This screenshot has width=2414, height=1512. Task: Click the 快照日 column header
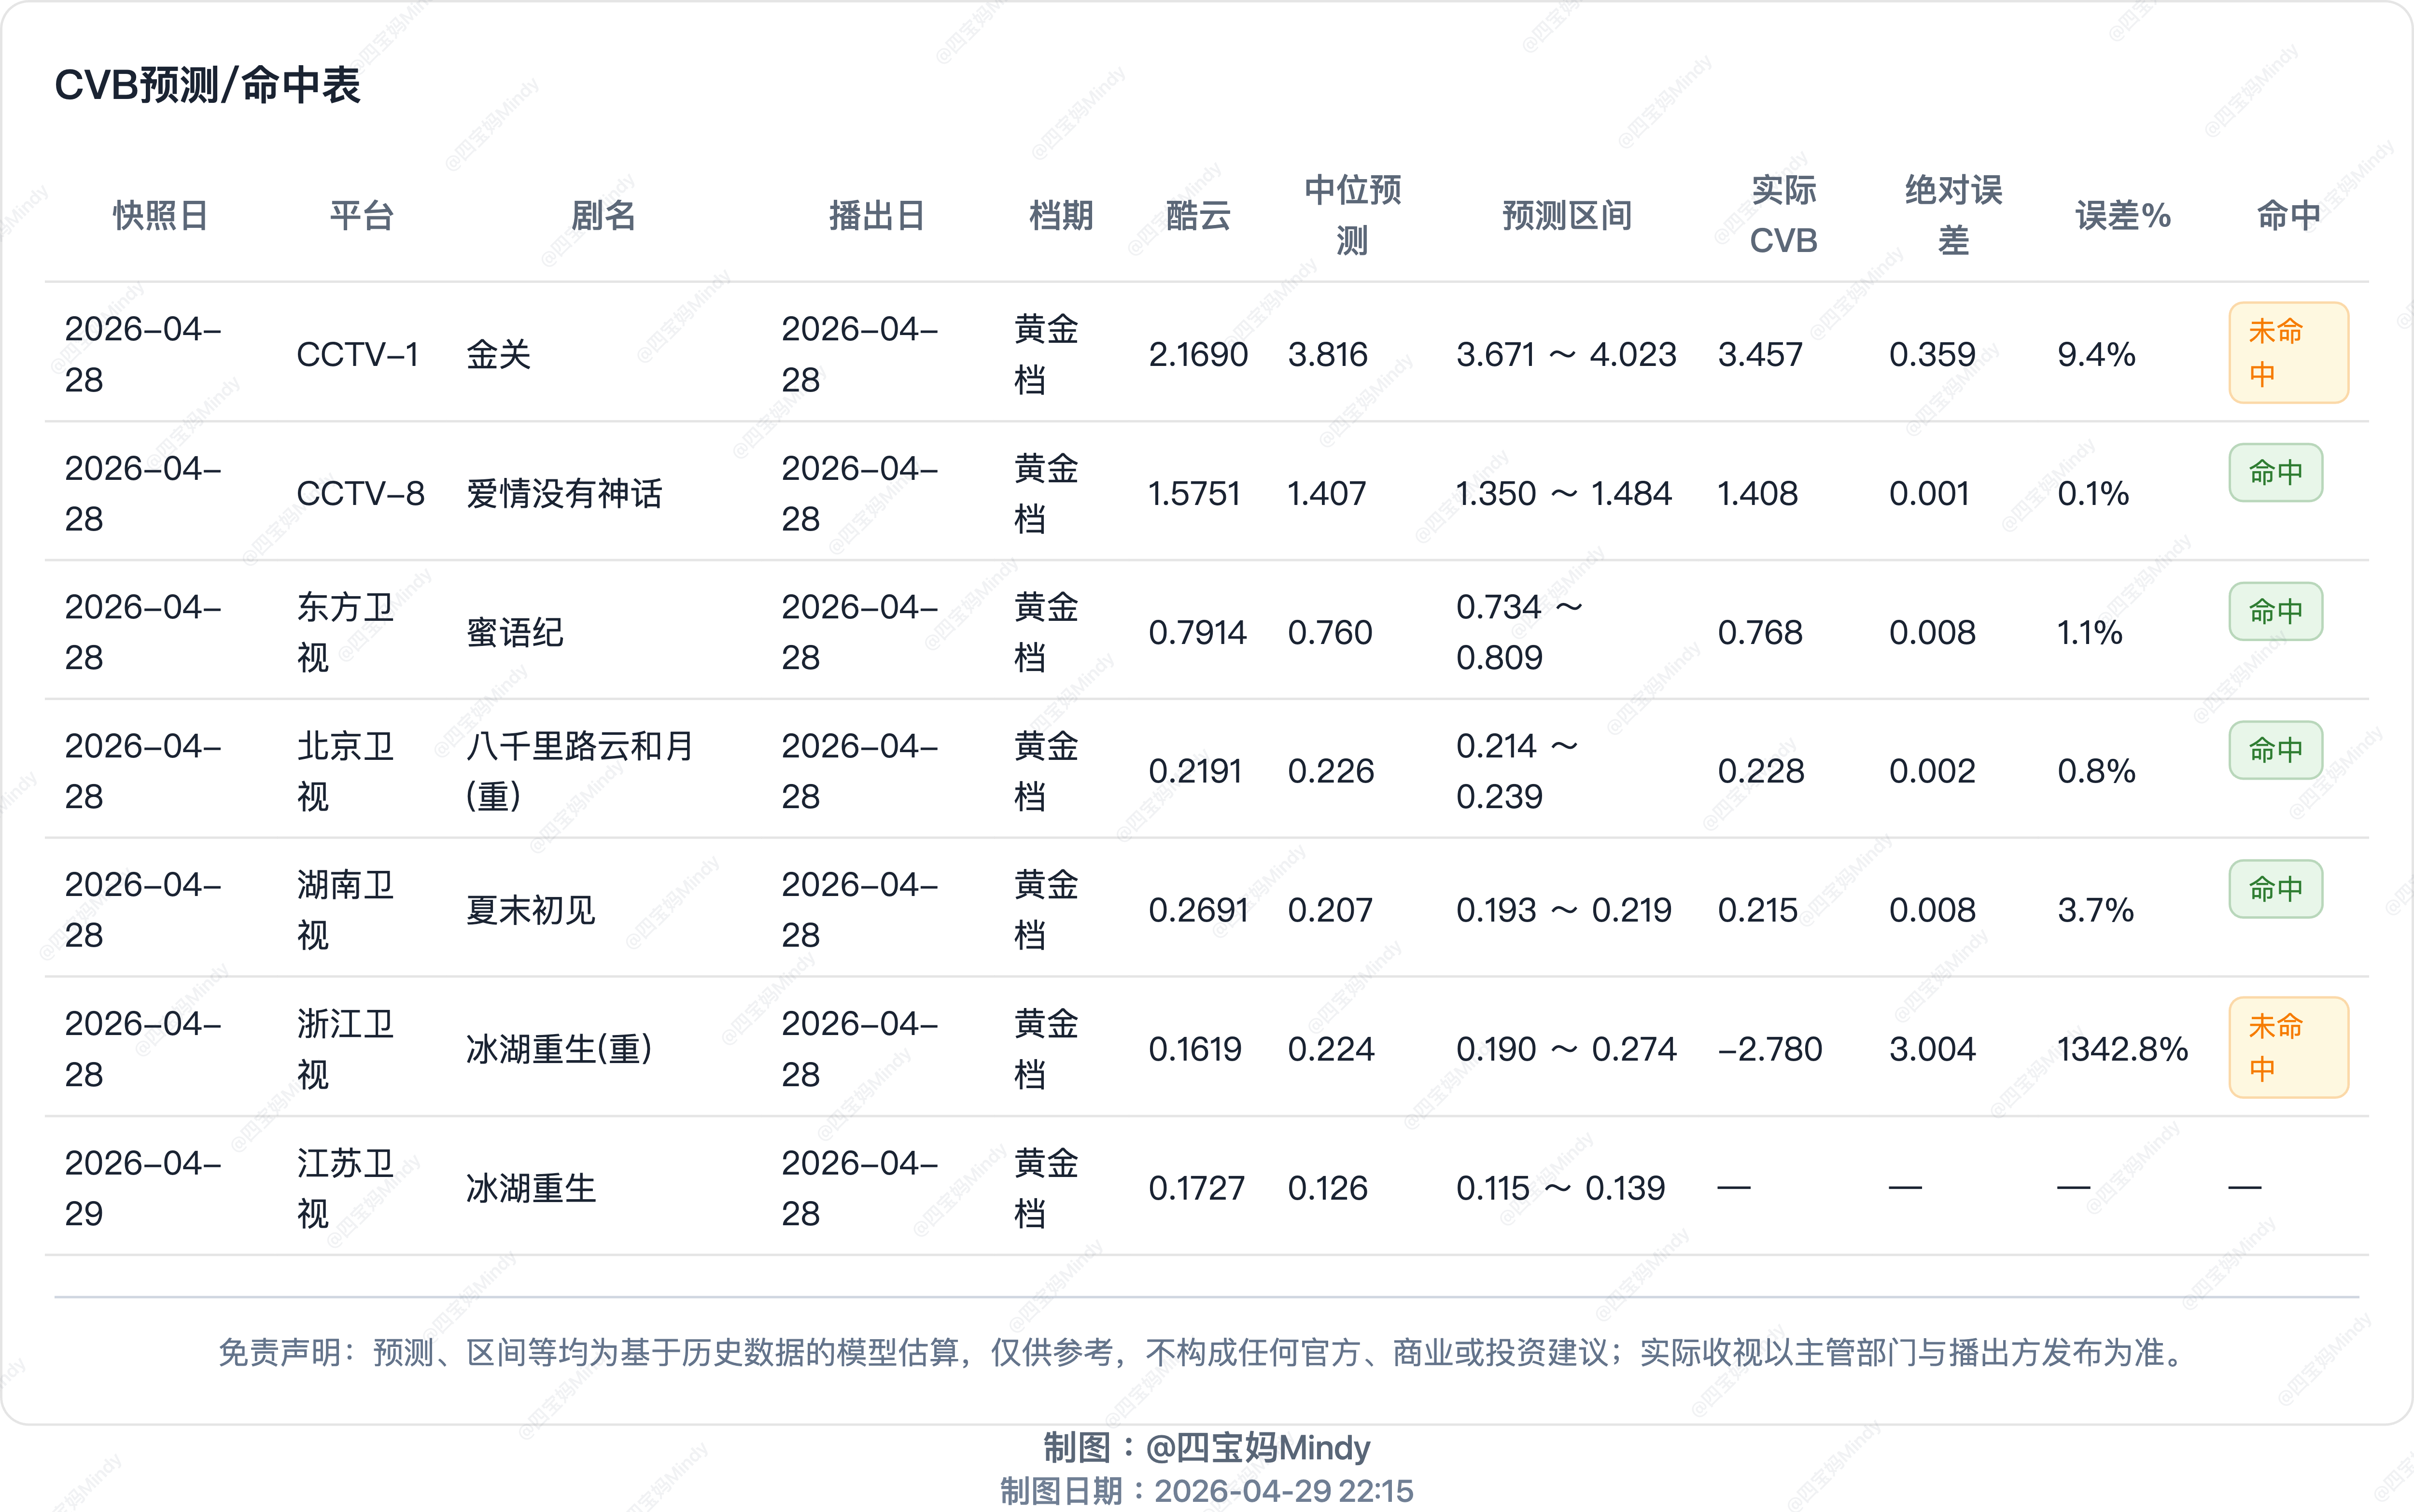point(160,215)
